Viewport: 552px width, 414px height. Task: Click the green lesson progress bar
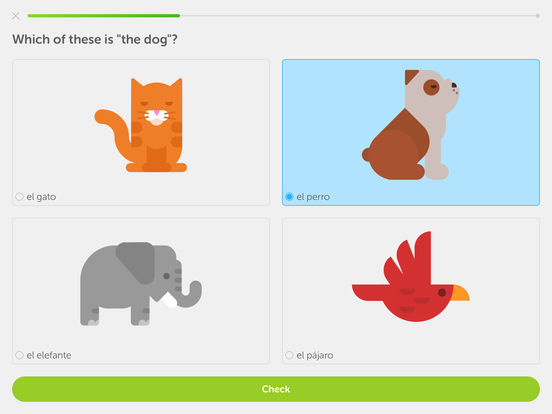[104, 15]
